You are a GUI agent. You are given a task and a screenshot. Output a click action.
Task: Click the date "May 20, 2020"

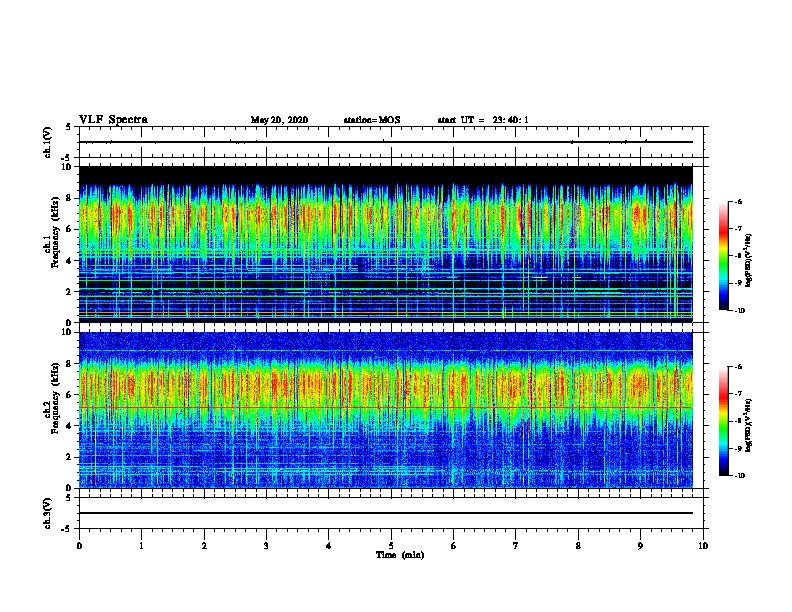(x=279, y=120)
